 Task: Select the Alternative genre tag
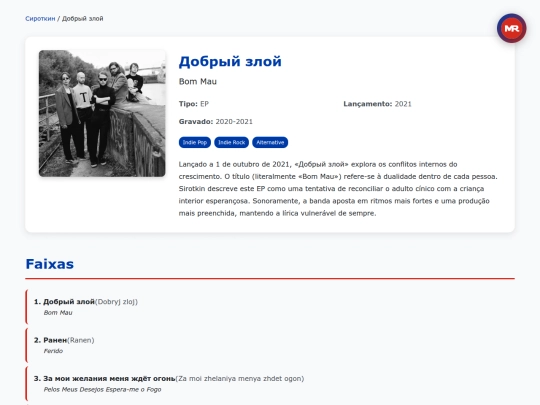click(x=270, y=142)
